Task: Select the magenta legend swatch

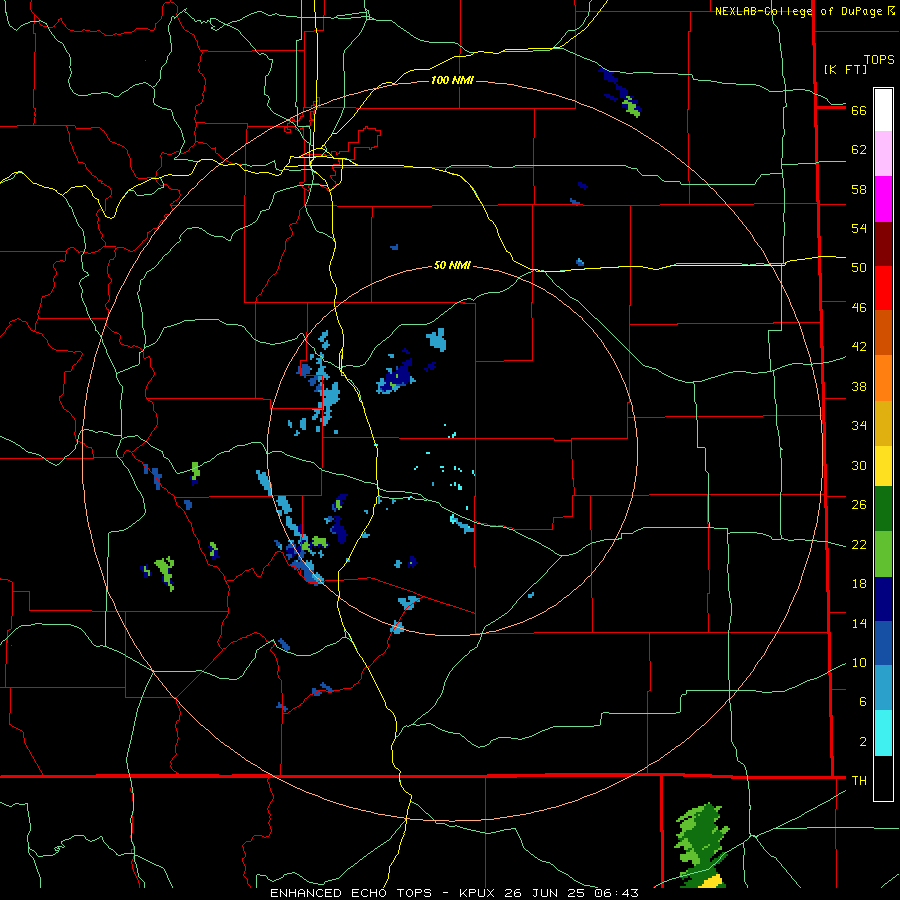Action: [883, 199]
